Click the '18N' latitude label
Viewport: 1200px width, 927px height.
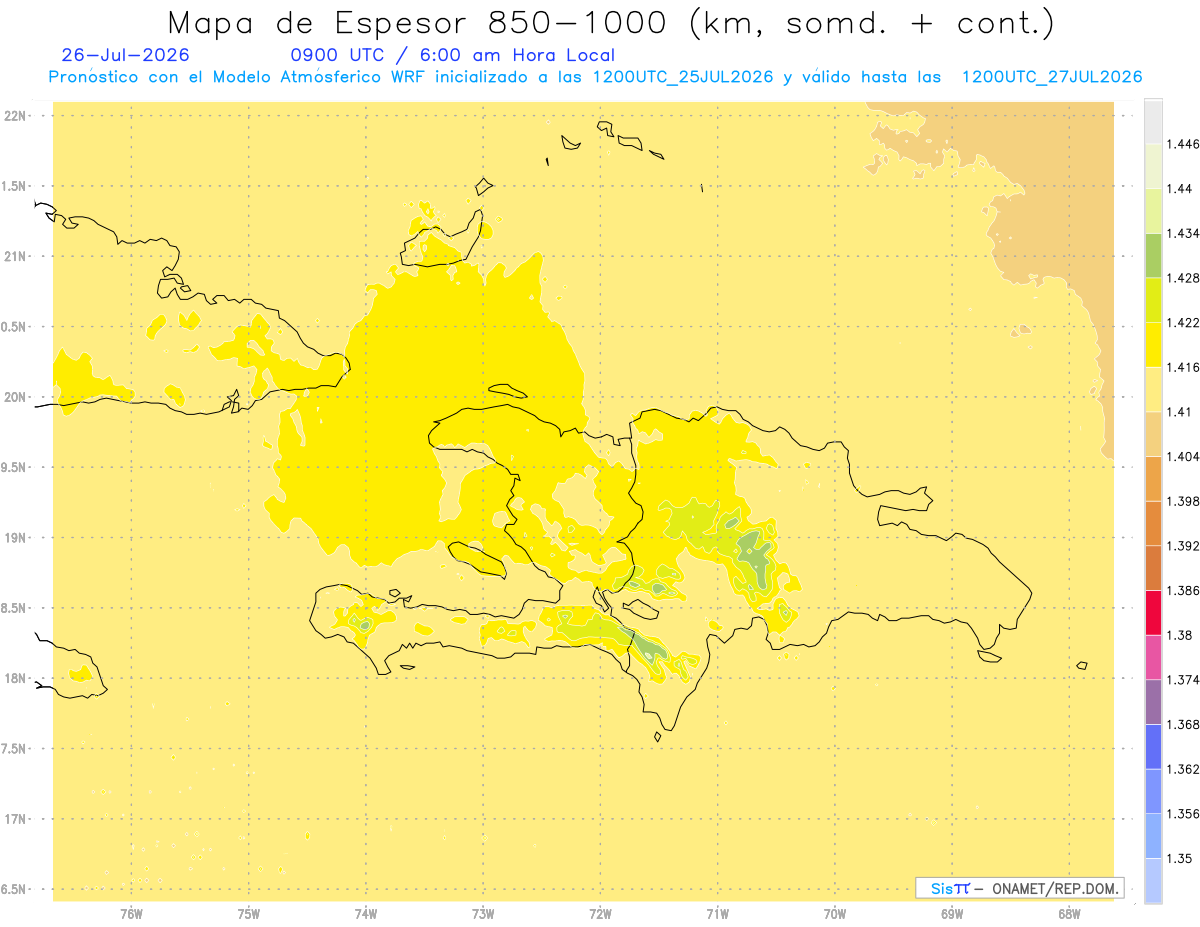click(16, 678)
